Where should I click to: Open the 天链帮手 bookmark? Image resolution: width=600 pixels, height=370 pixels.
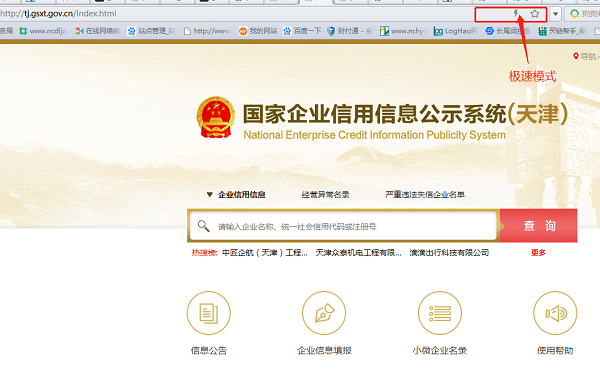pos(561,31)
